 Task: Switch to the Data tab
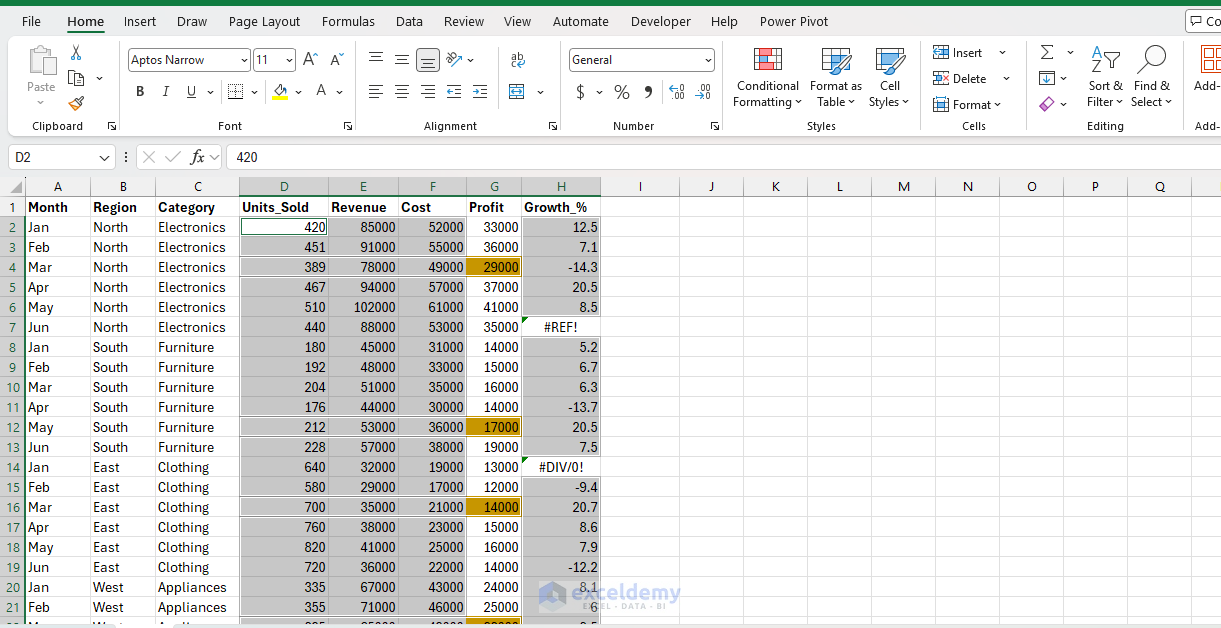[409, 21]
